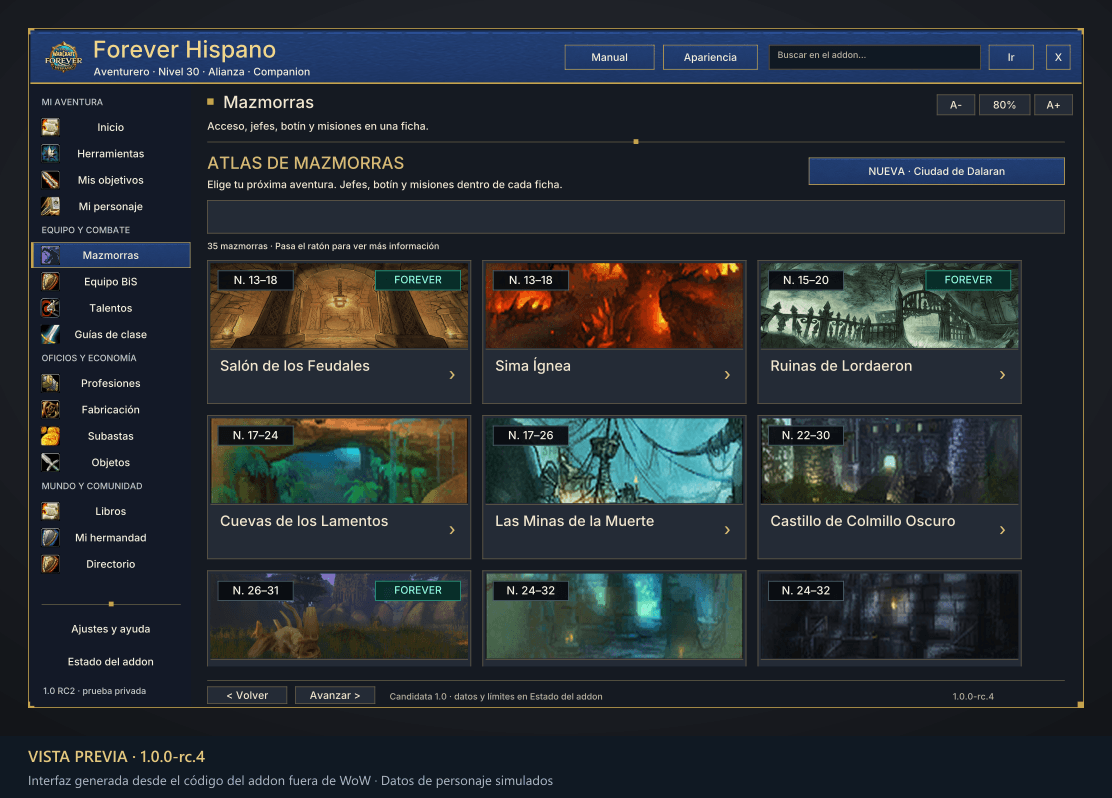
Task: Click the 1.0.0-rc.4 version text in footer
Action: coord(973,697)
